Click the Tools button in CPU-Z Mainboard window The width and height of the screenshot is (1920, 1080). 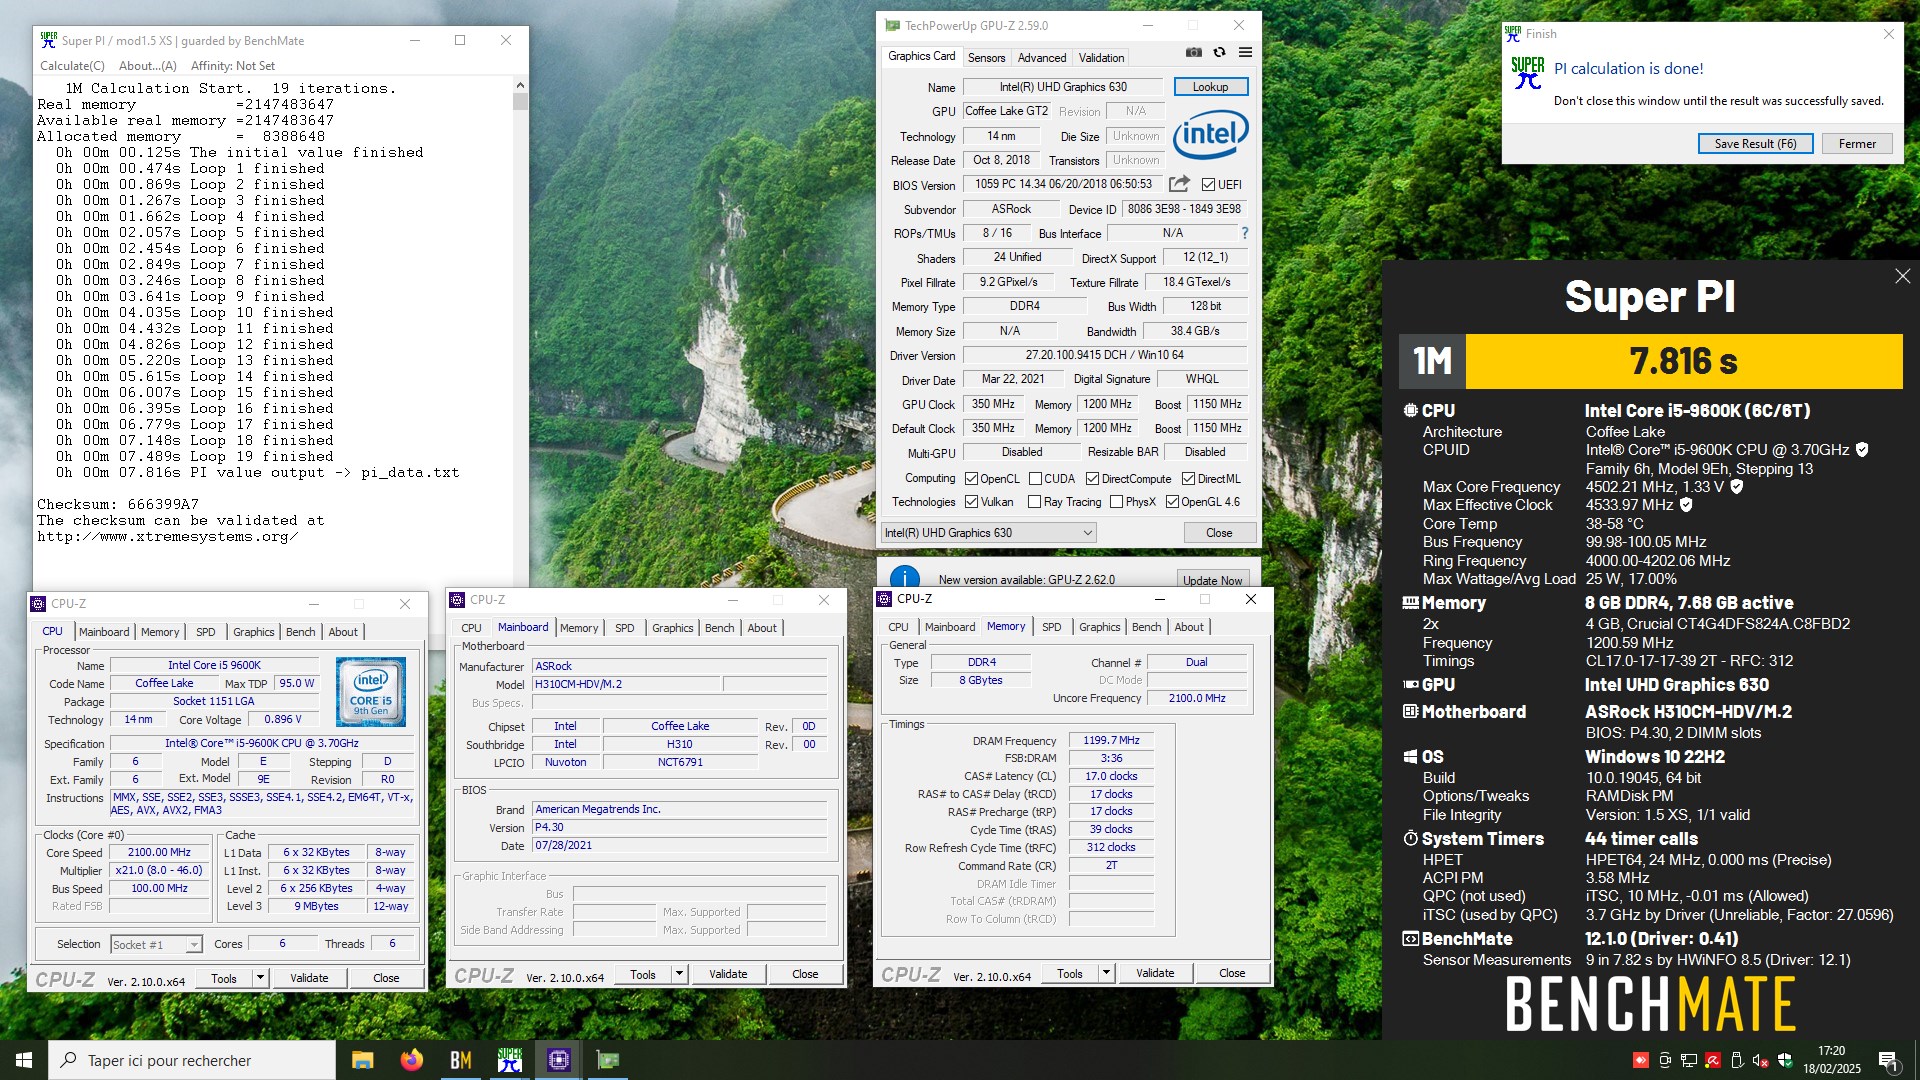642,974
